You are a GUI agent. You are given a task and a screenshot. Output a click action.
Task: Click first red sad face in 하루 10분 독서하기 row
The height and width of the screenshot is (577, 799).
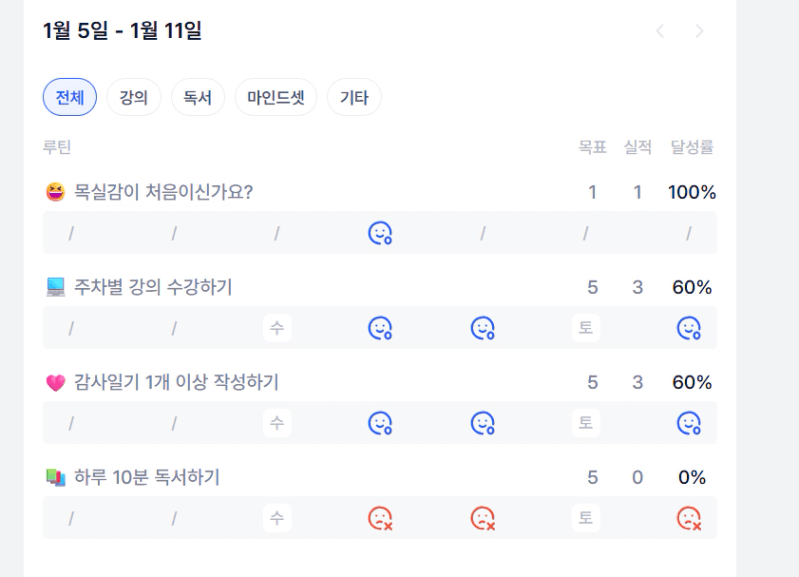(380, 518)
